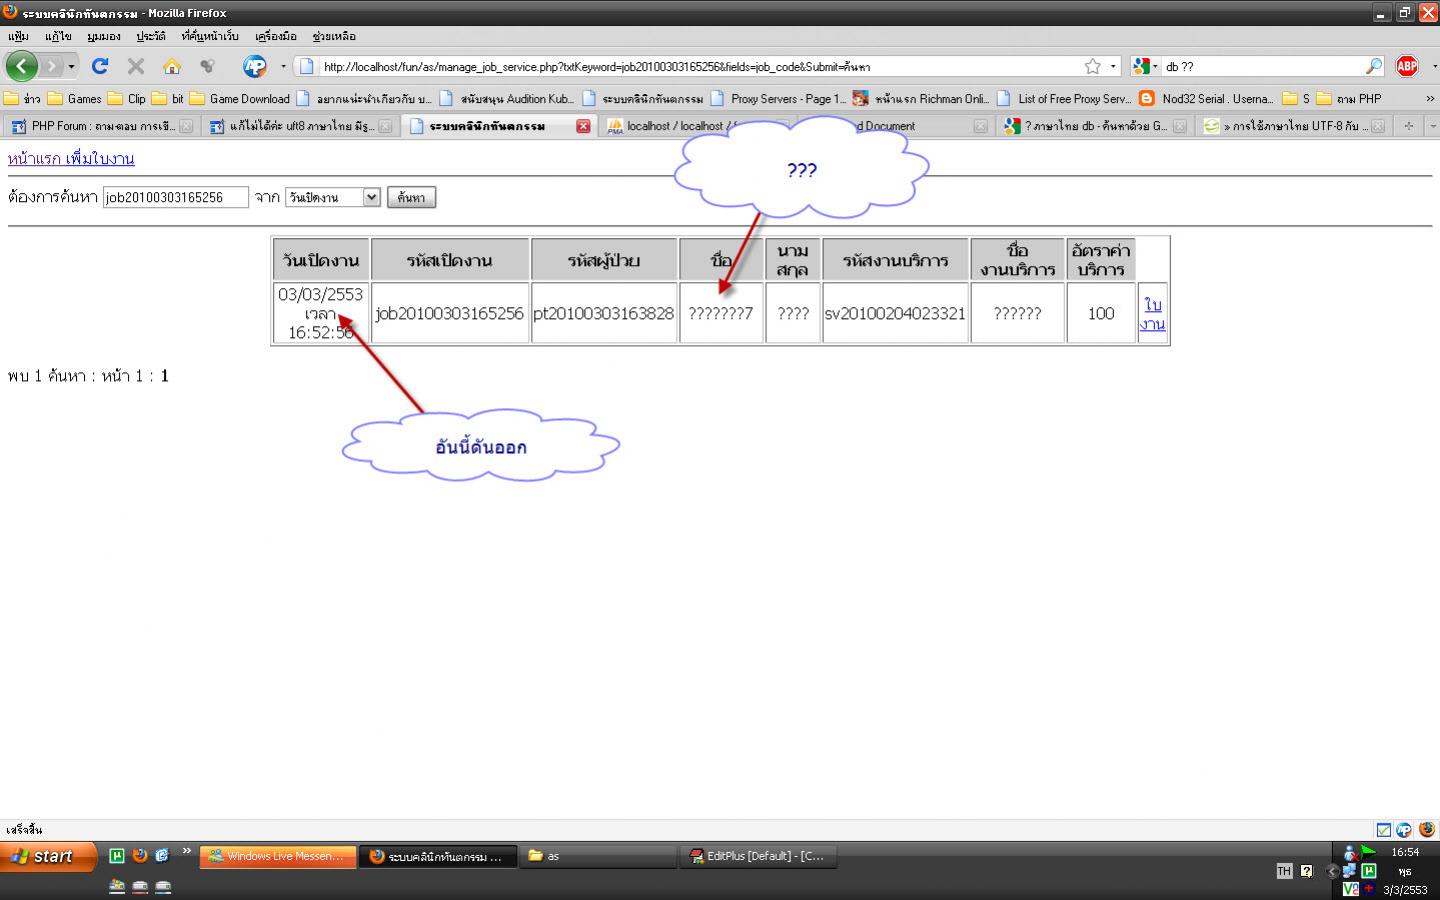Viewport: 1440px width, 900px height.
Task: Open the เครื่องมือ (Tools) menu
Action: click(x=275, y=36)
